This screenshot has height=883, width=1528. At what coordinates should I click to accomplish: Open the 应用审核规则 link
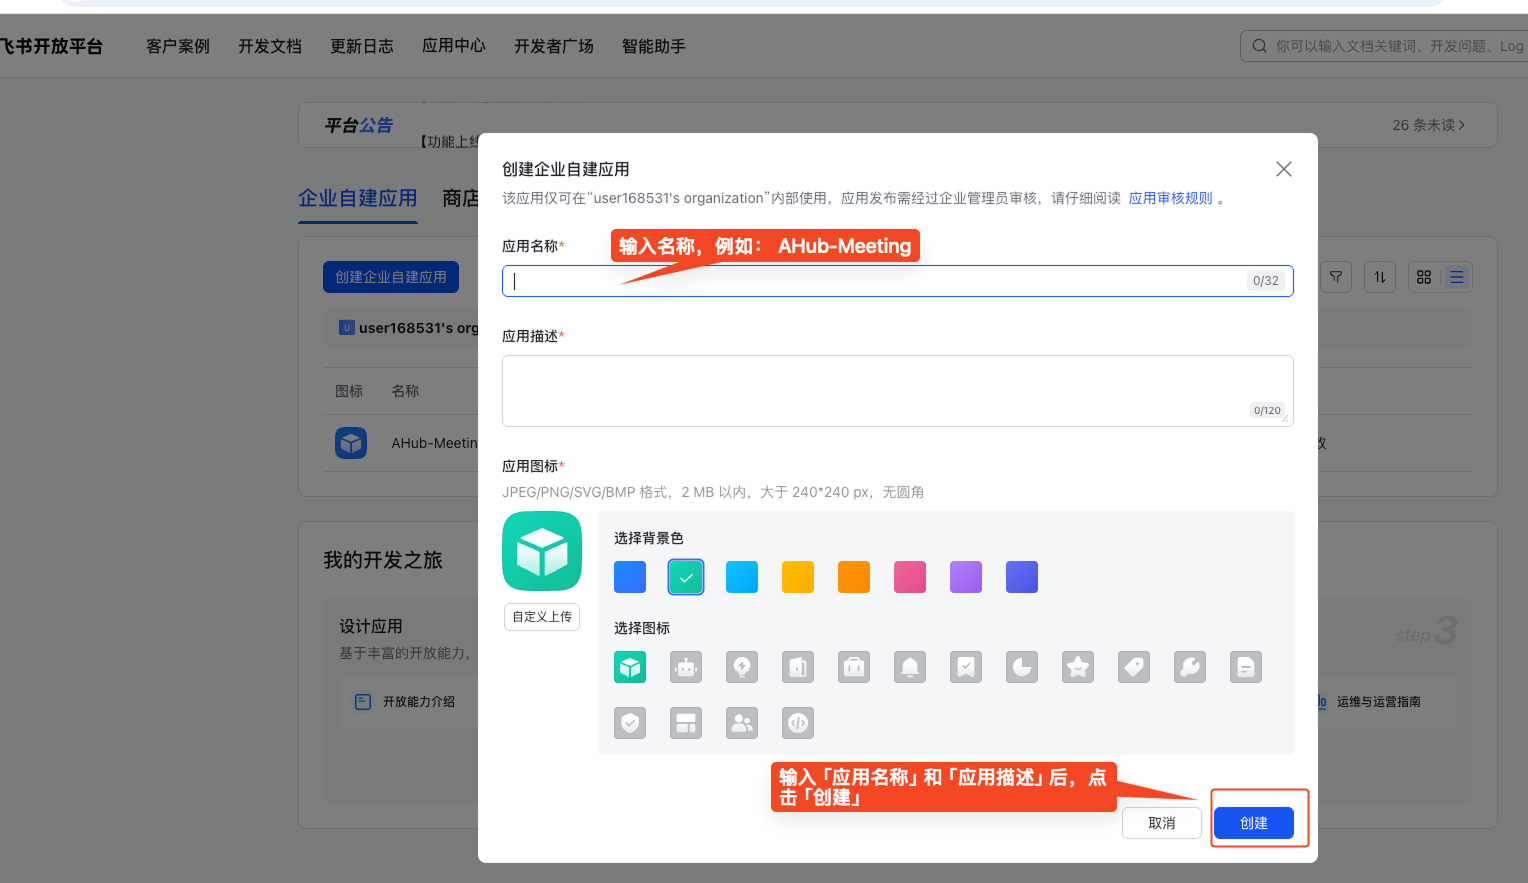(x=1169, y=197)
